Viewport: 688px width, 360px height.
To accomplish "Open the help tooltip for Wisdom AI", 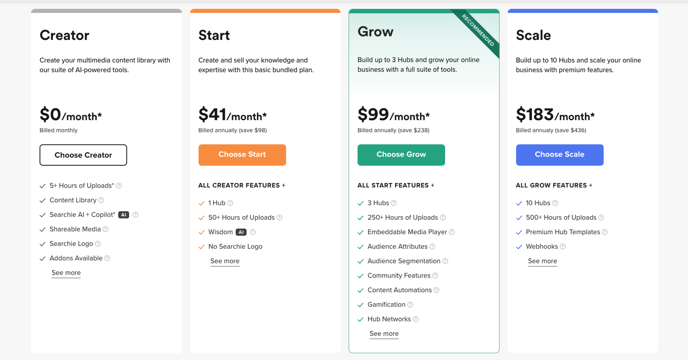I will [253, 232].
